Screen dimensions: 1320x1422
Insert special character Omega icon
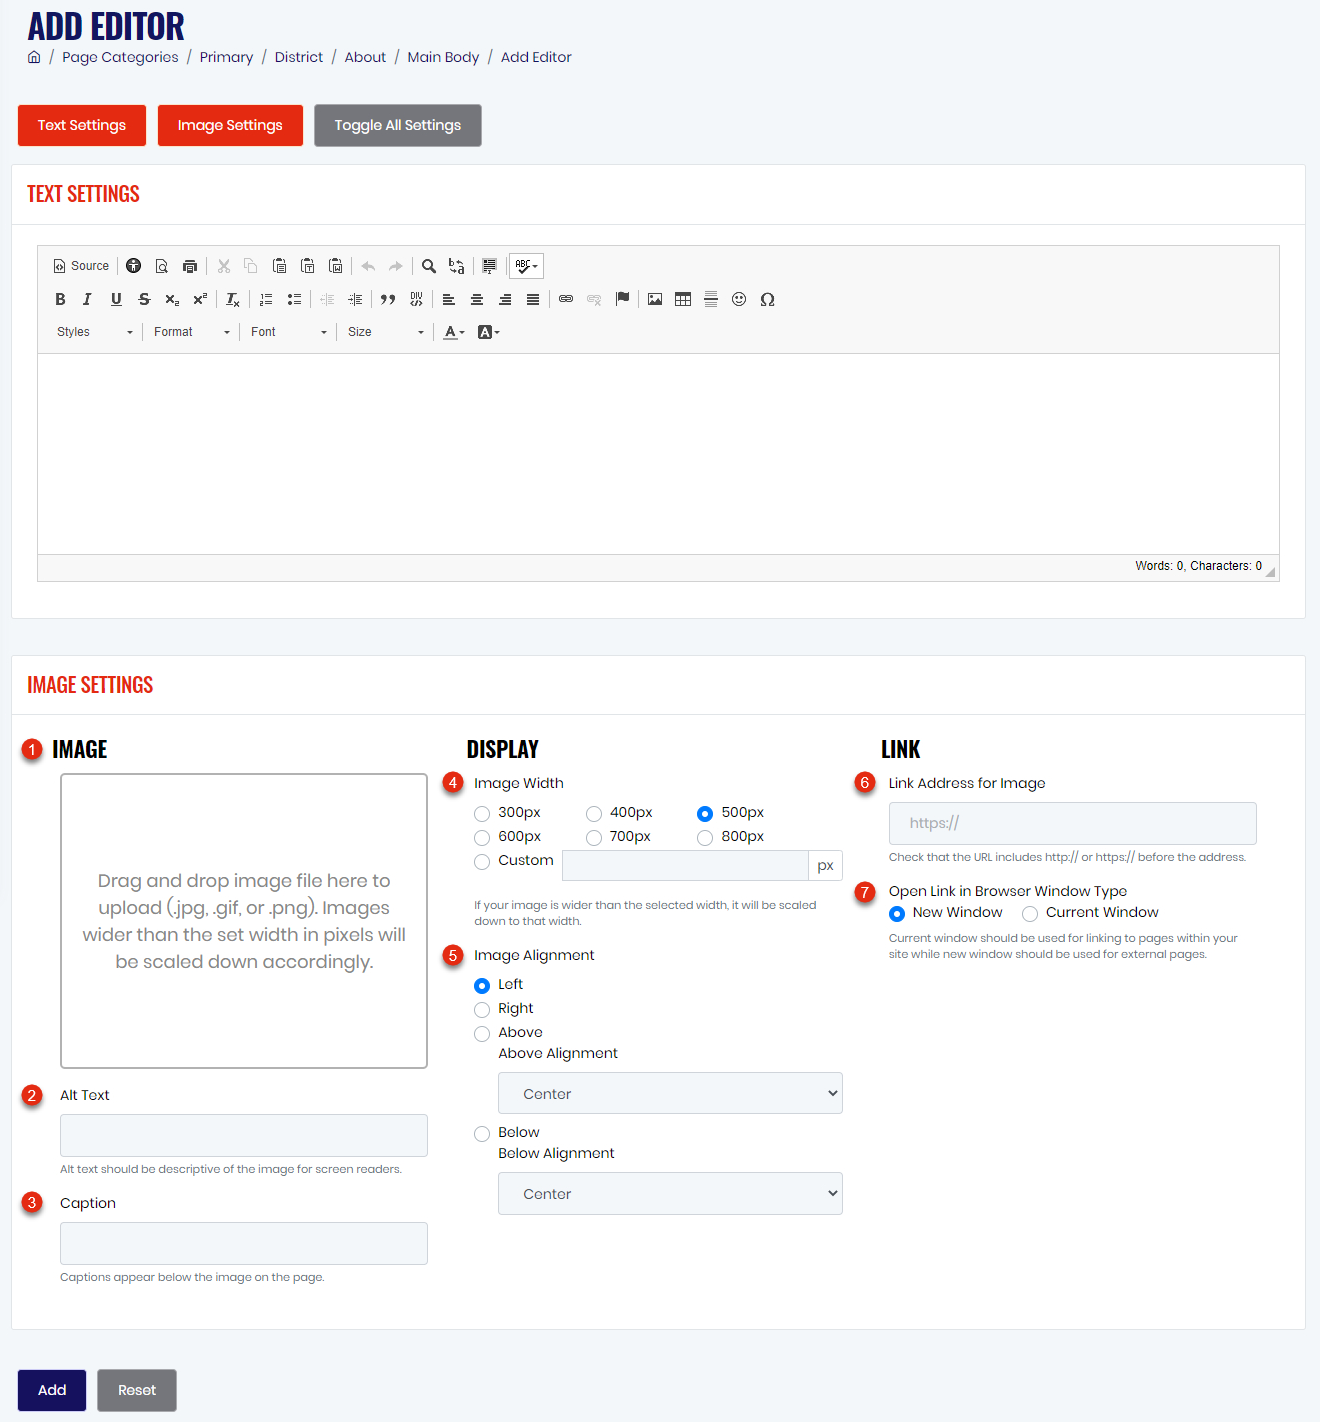(x=767, y=299)
